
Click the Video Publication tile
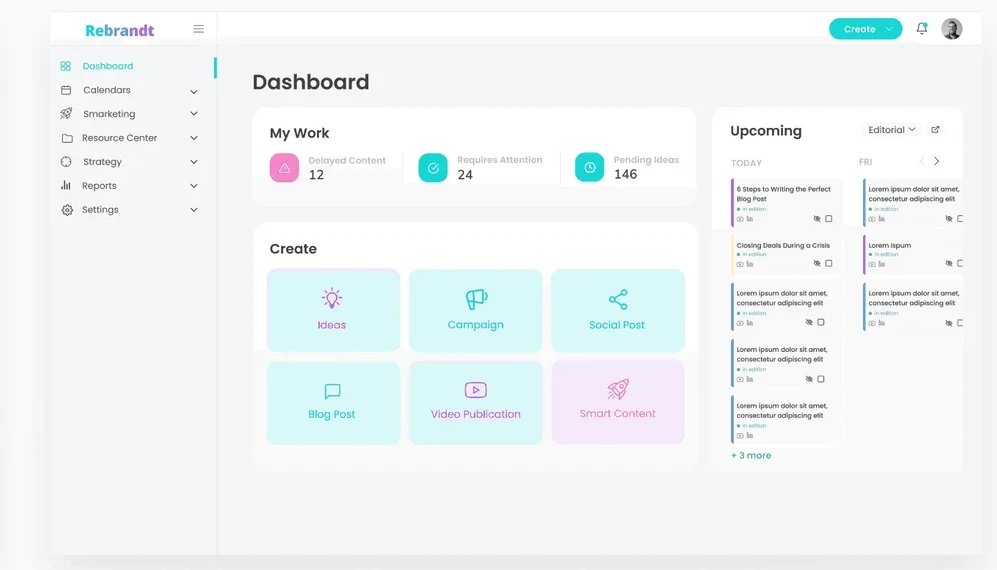click(476, 403)
